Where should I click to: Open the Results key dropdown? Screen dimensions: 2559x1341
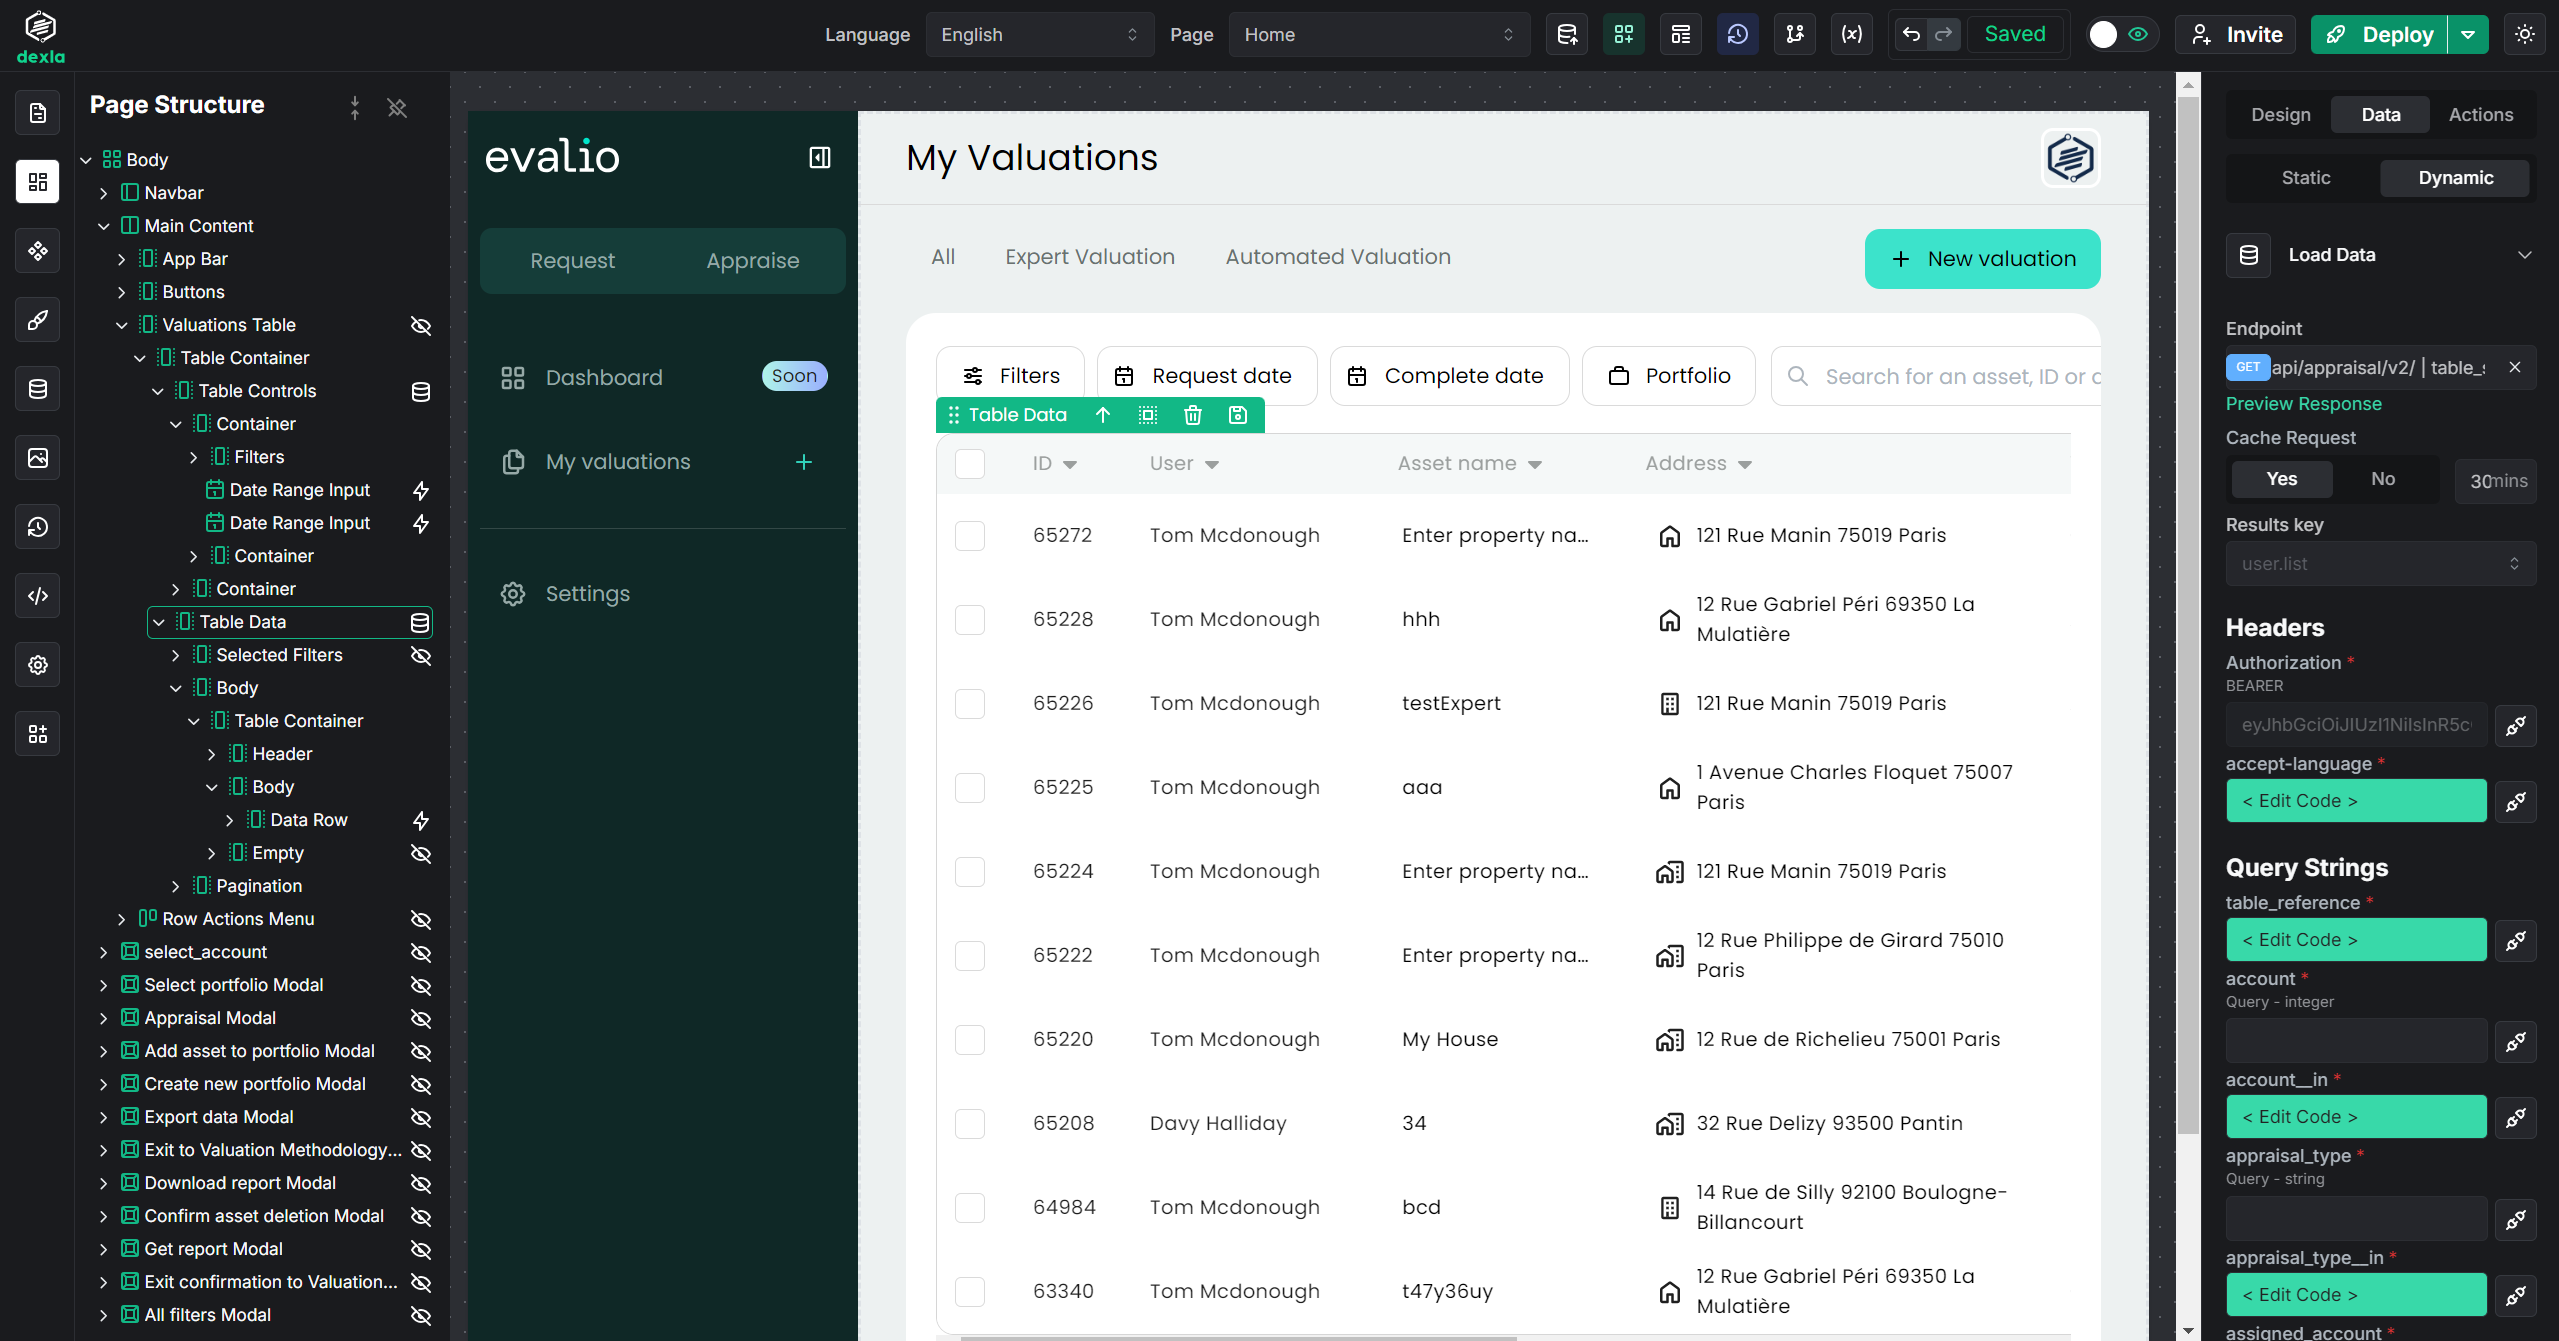(x=2380, y=564)
